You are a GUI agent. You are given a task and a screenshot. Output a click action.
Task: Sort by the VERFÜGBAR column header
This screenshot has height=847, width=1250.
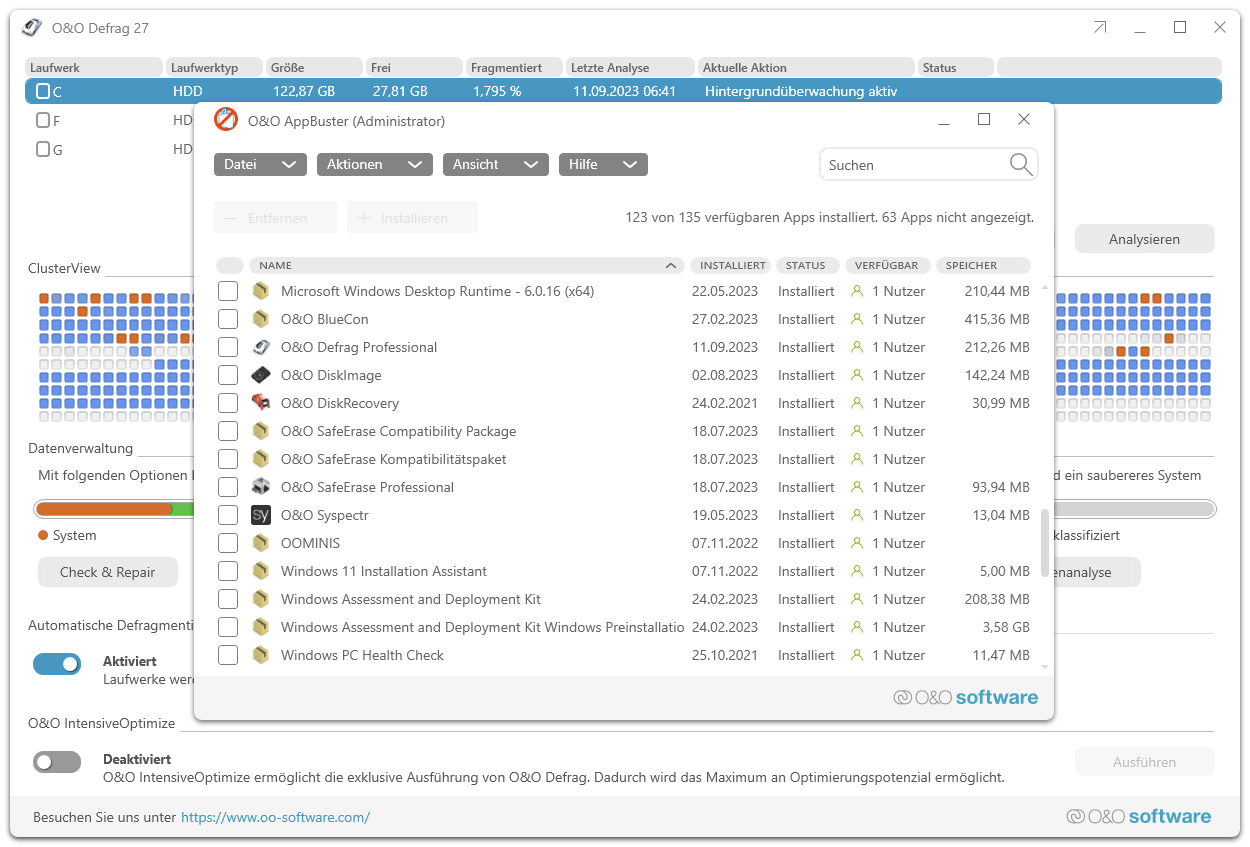(x=888, y=265)
